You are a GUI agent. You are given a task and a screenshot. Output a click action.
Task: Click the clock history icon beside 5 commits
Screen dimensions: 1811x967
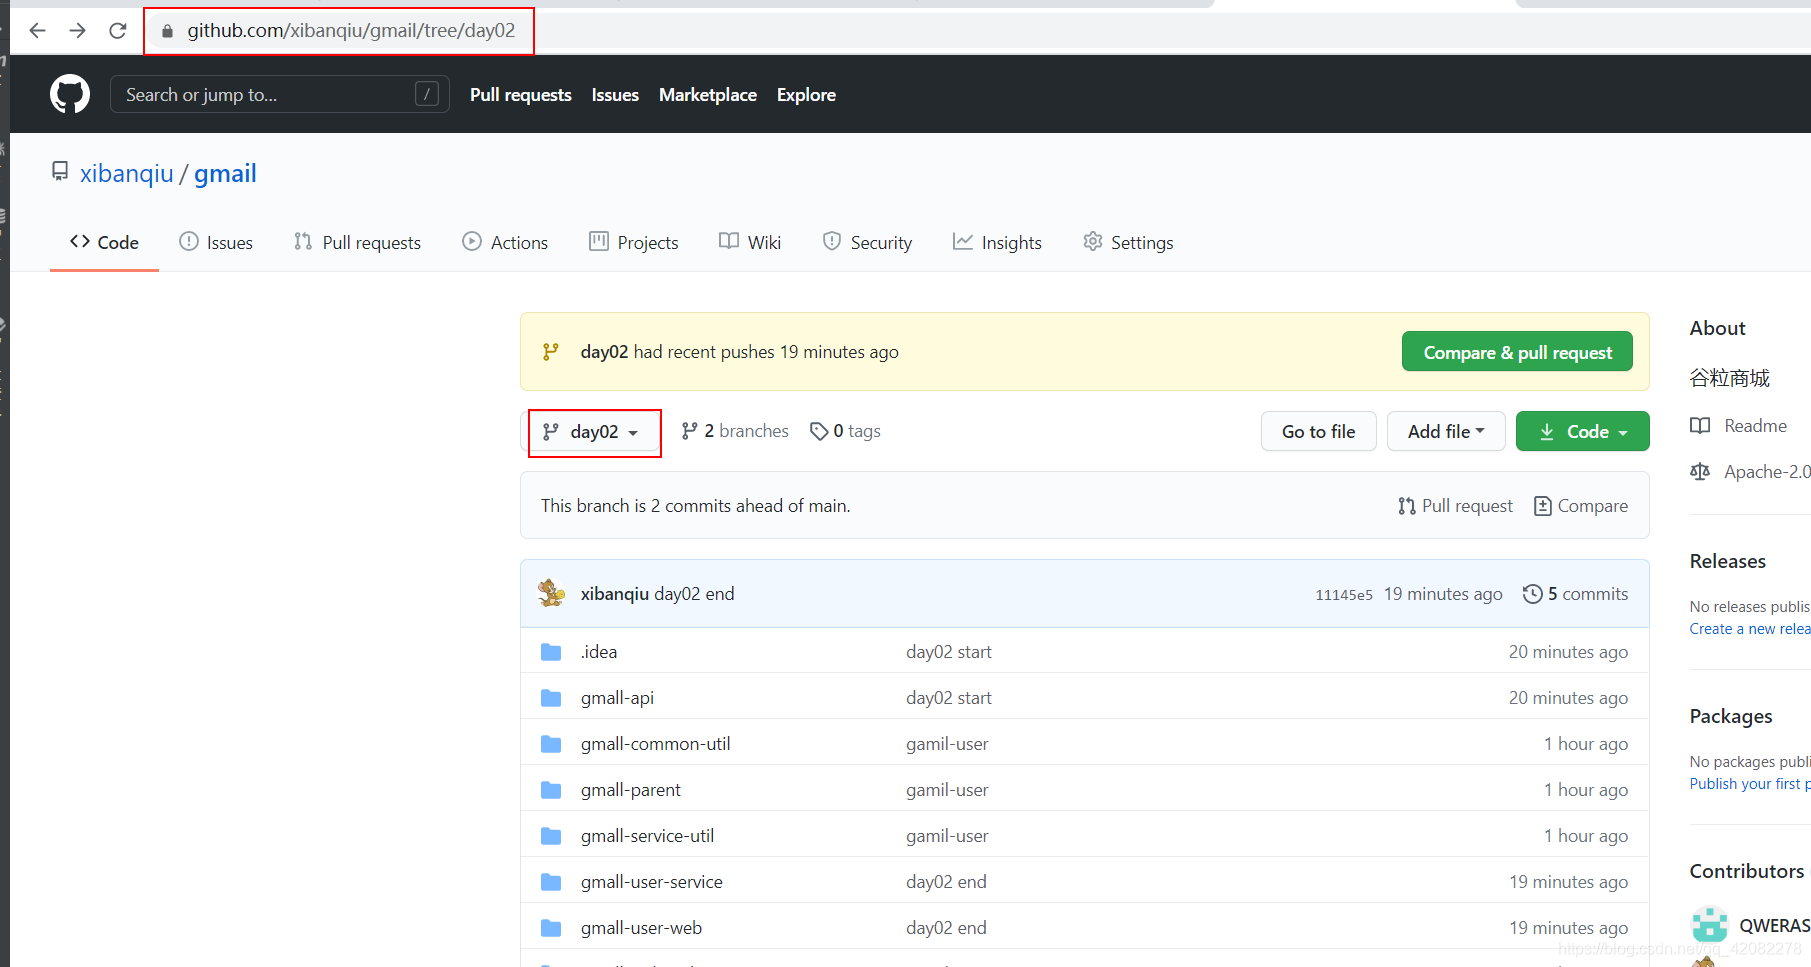(1532, 594)
